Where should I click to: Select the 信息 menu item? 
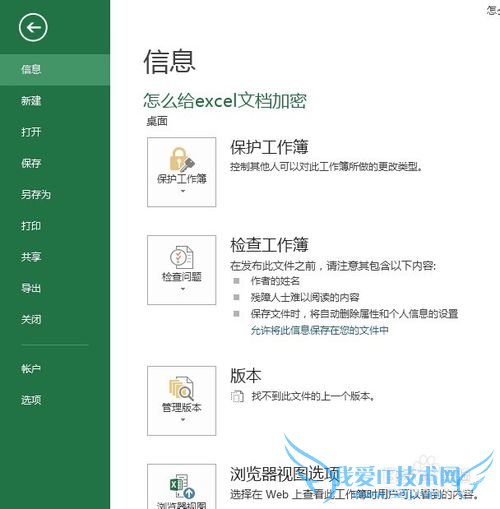[x=55, y=70]
